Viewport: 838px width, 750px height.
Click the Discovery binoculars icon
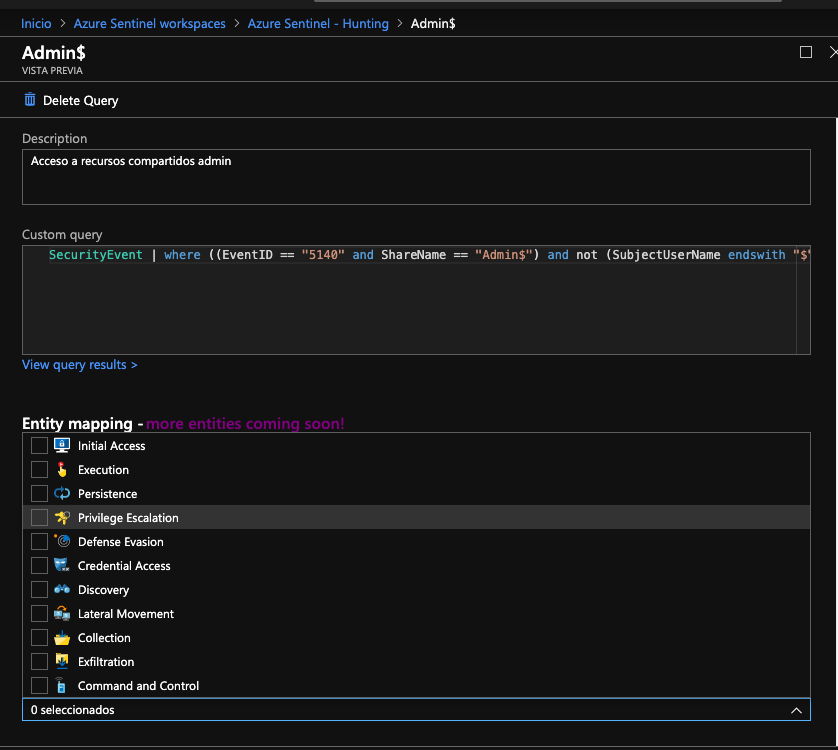pos(62,590)
